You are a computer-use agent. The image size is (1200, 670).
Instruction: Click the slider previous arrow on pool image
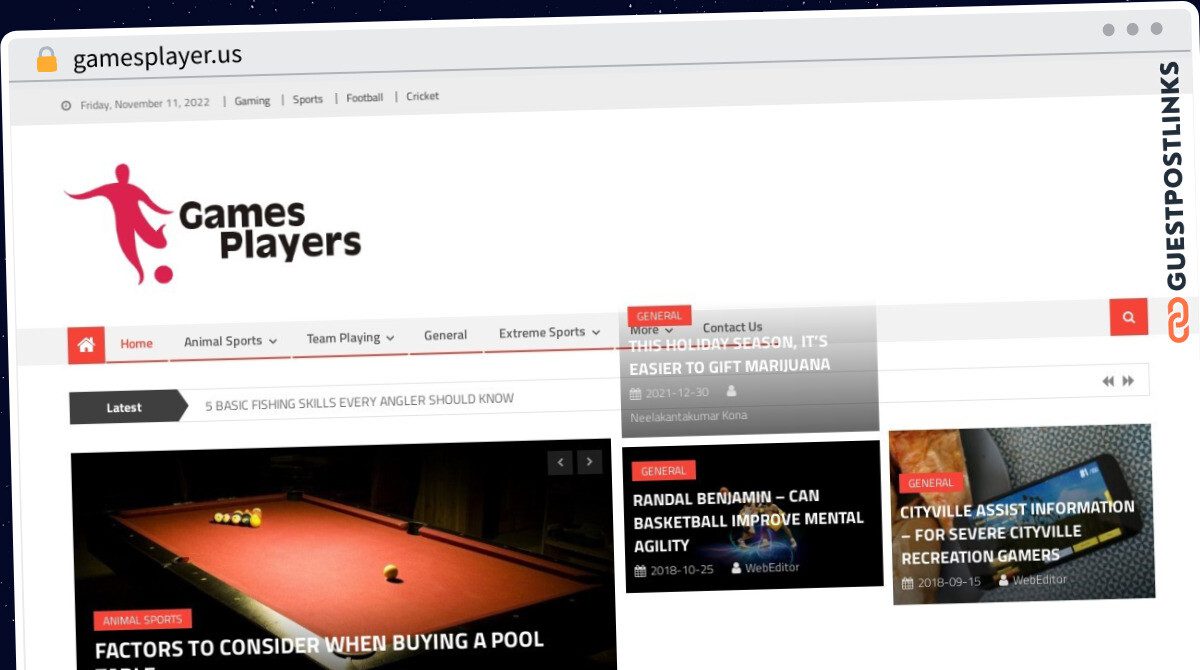(x=560, y=462)
